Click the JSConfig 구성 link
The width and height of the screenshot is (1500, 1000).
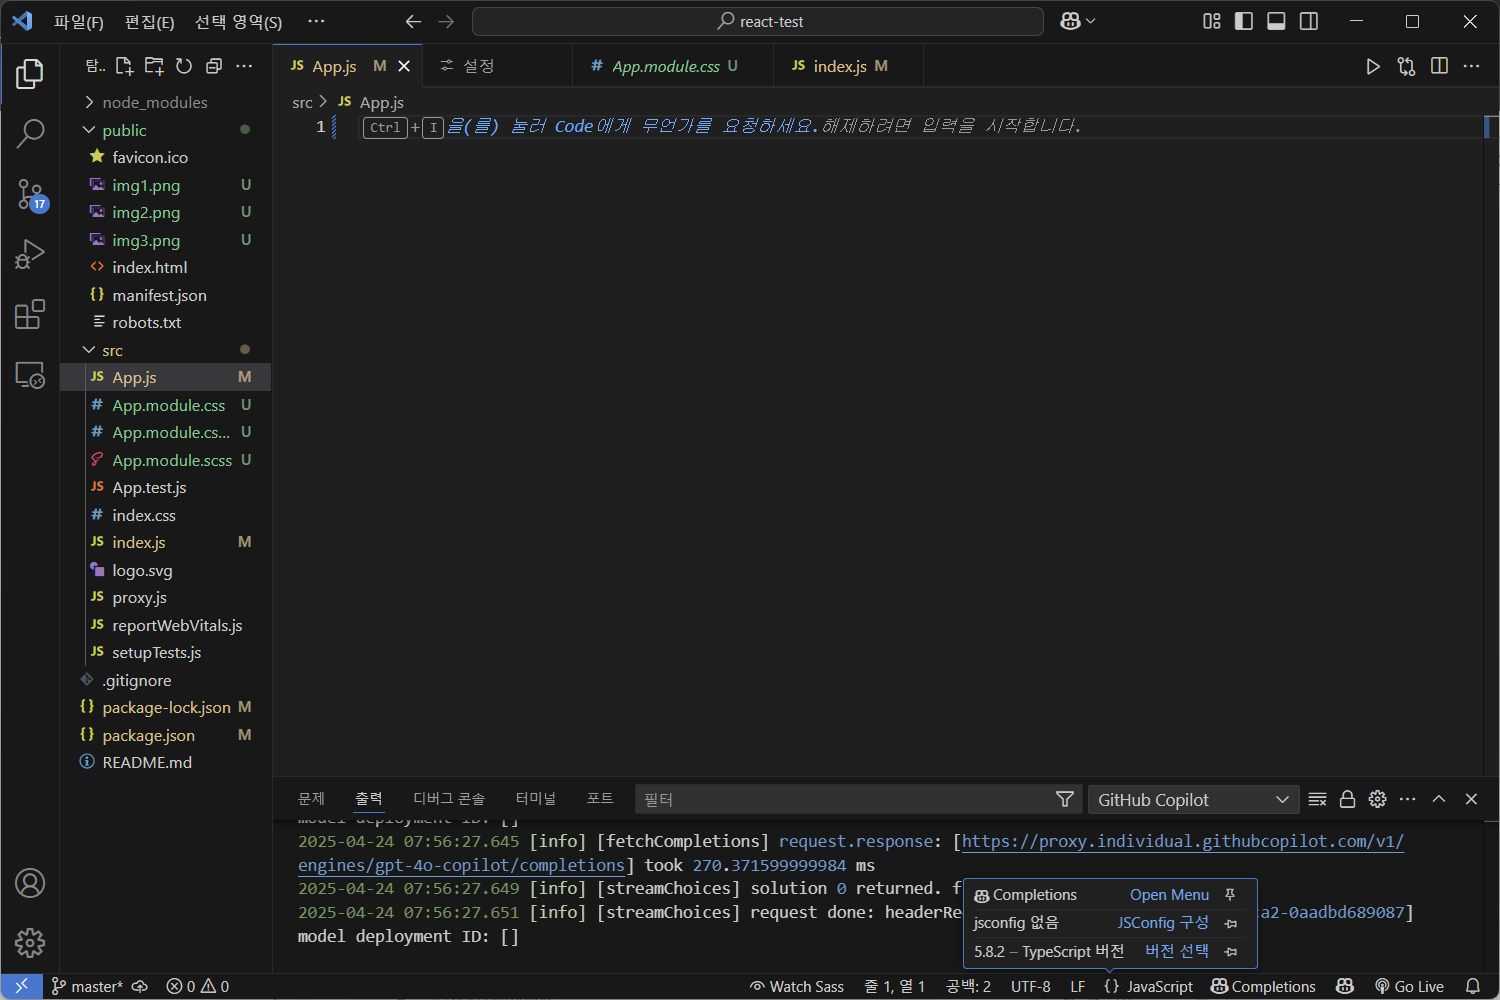point(1163,923)
